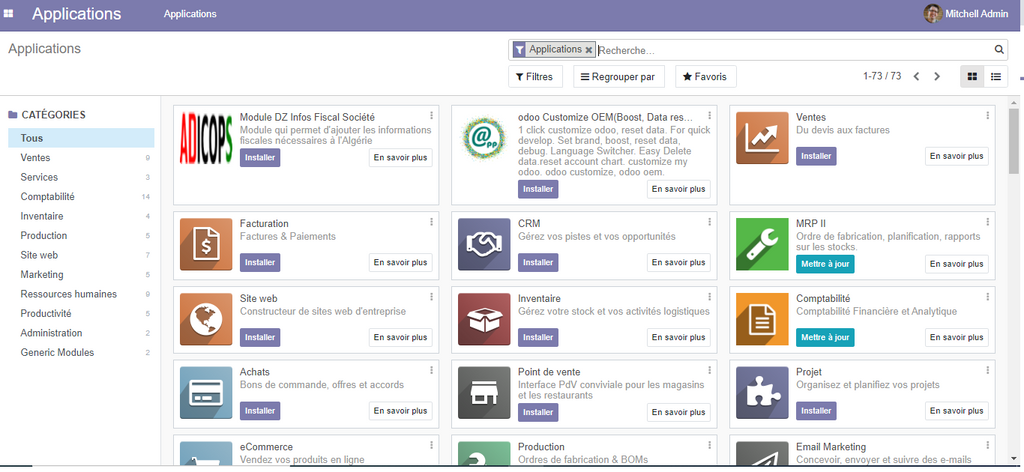Click the Site web globe icon
1024x472 pixels.
point(206,320)
